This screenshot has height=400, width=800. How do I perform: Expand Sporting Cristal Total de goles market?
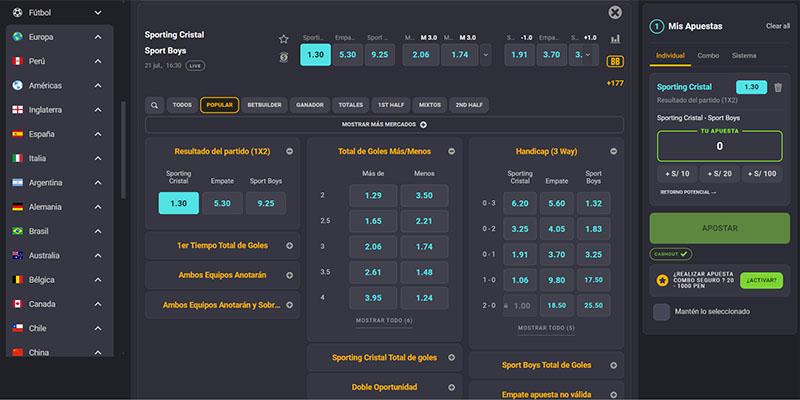452,358
